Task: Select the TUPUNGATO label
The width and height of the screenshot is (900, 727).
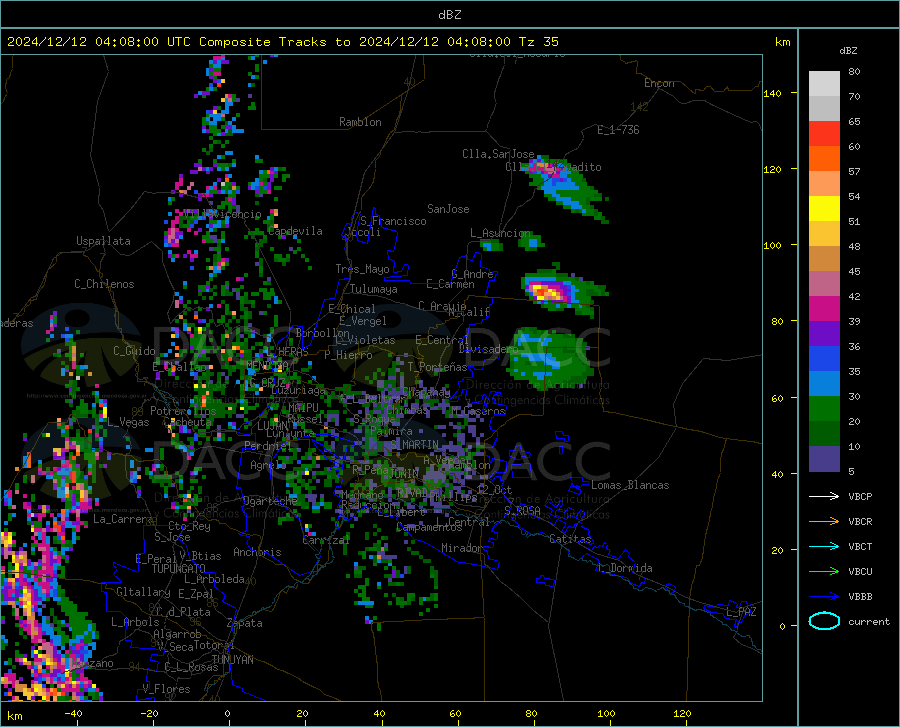Action: (x=179, y=569)
